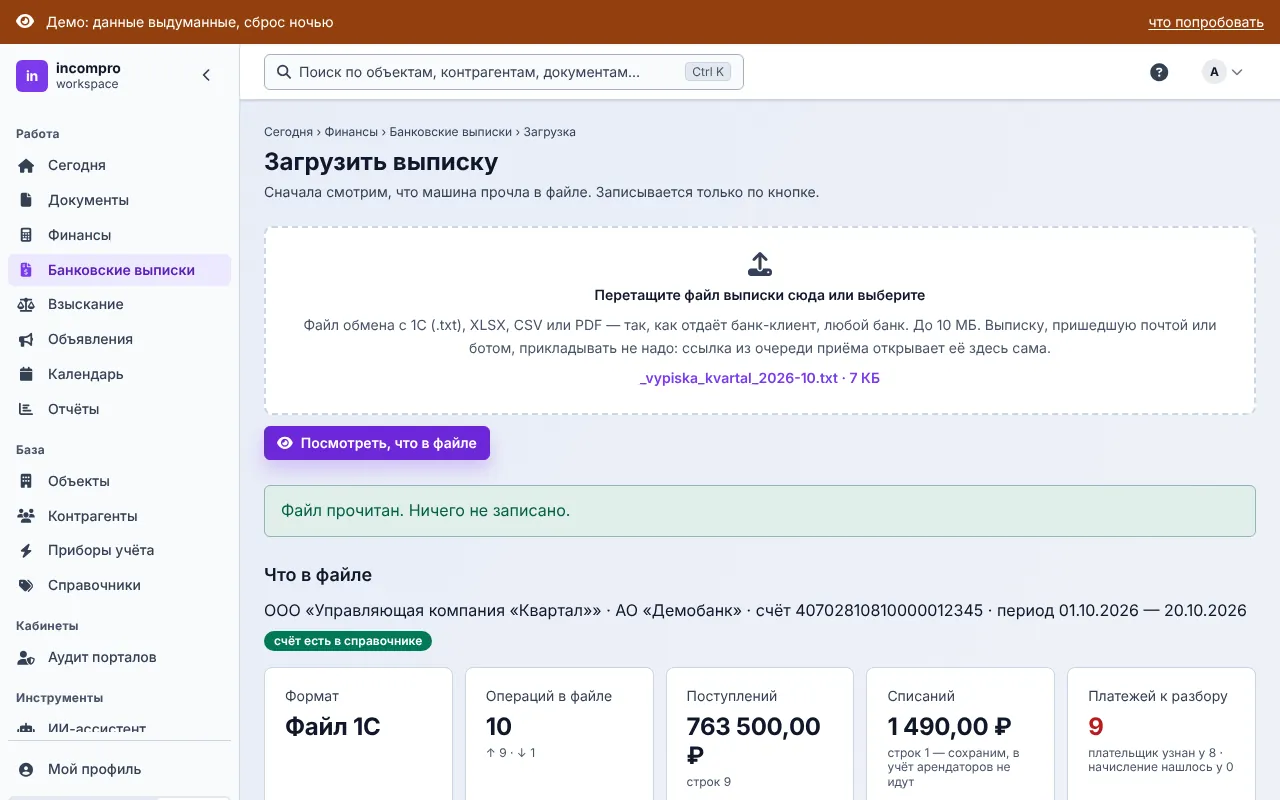Click the «счёт есть в справочнике» badge
Image resolution: width=1280 pixels, height=800 pixels.
348,641
